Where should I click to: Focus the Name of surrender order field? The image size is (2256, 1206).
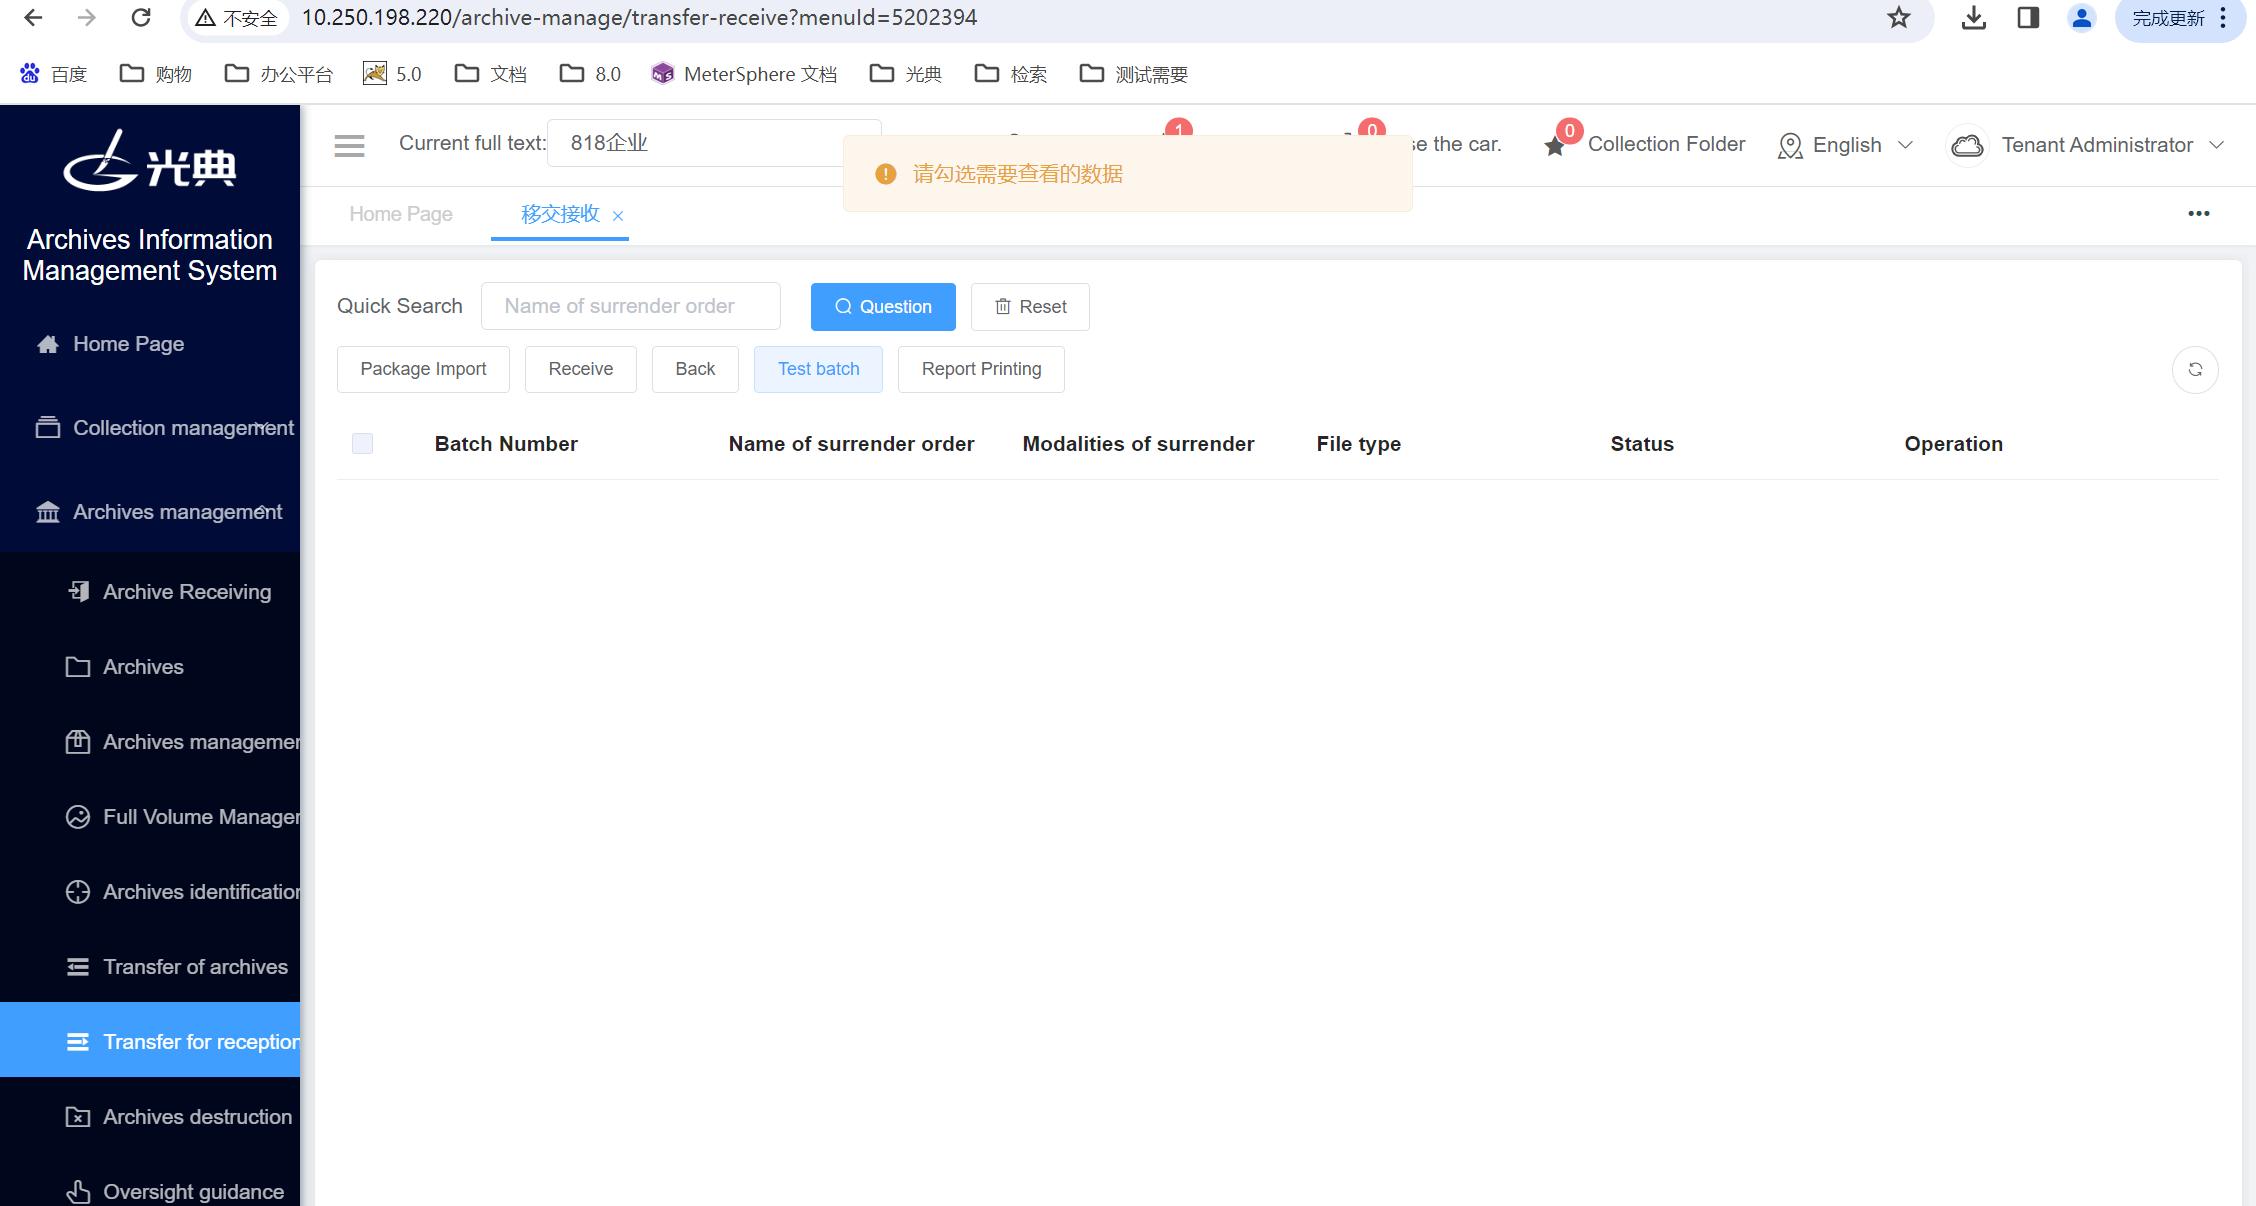coord(630,306)
